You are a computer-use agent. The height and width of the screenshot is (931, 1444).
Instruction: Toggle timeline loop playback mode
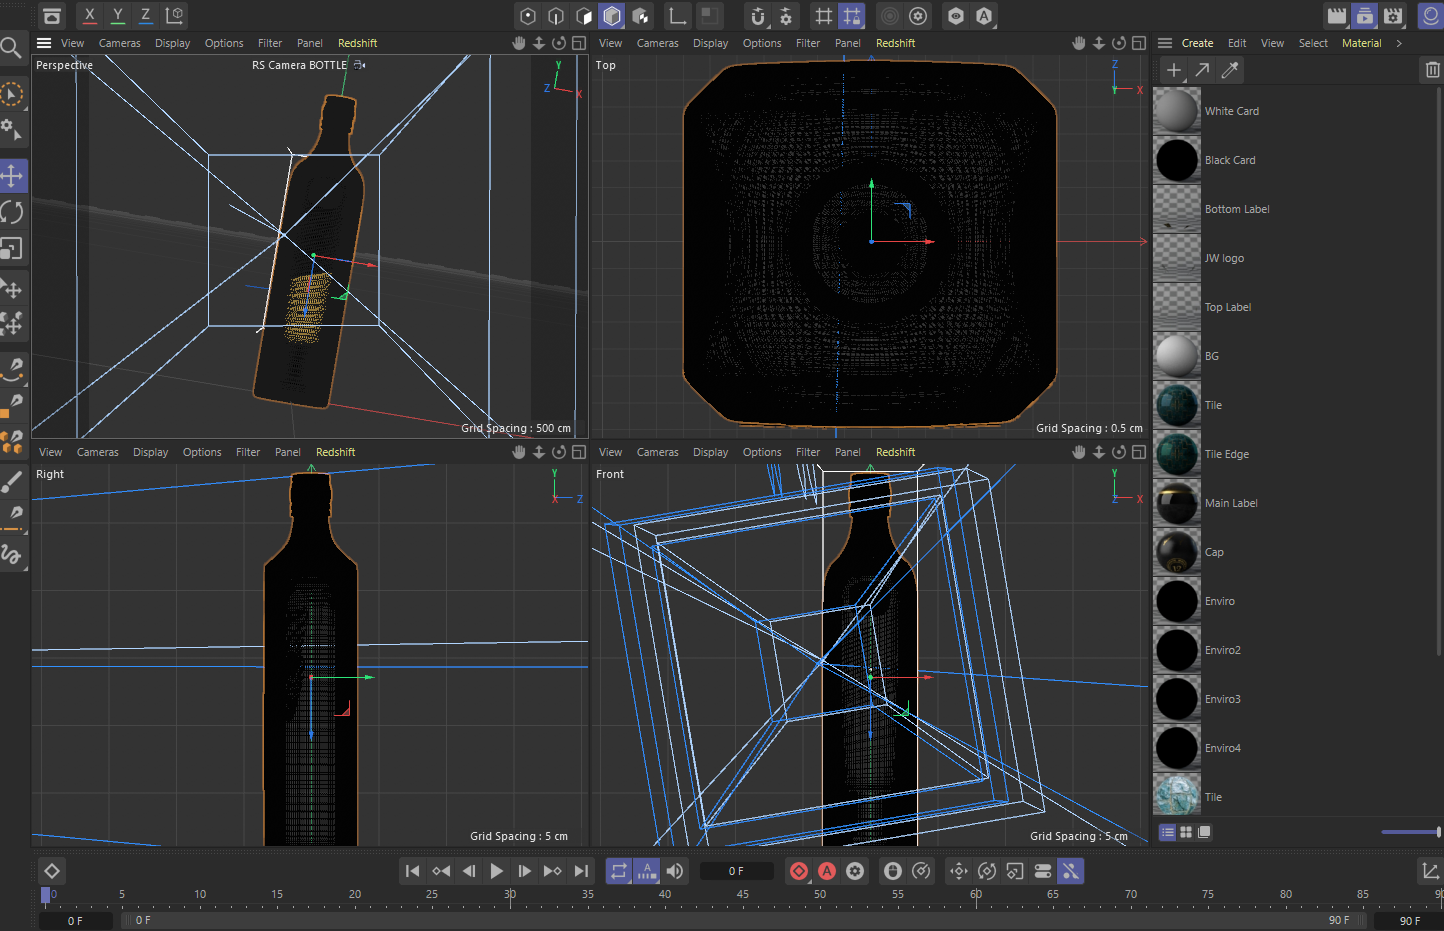[619, 871]
